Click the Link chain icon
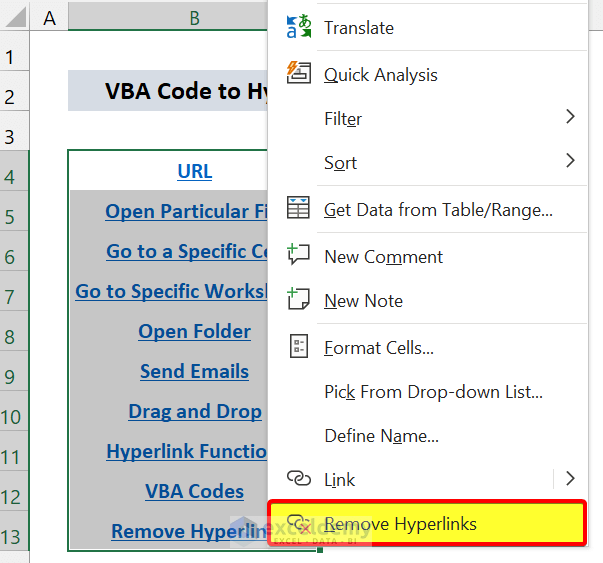Viewport: 603px width, 563px height. point(299,480)
